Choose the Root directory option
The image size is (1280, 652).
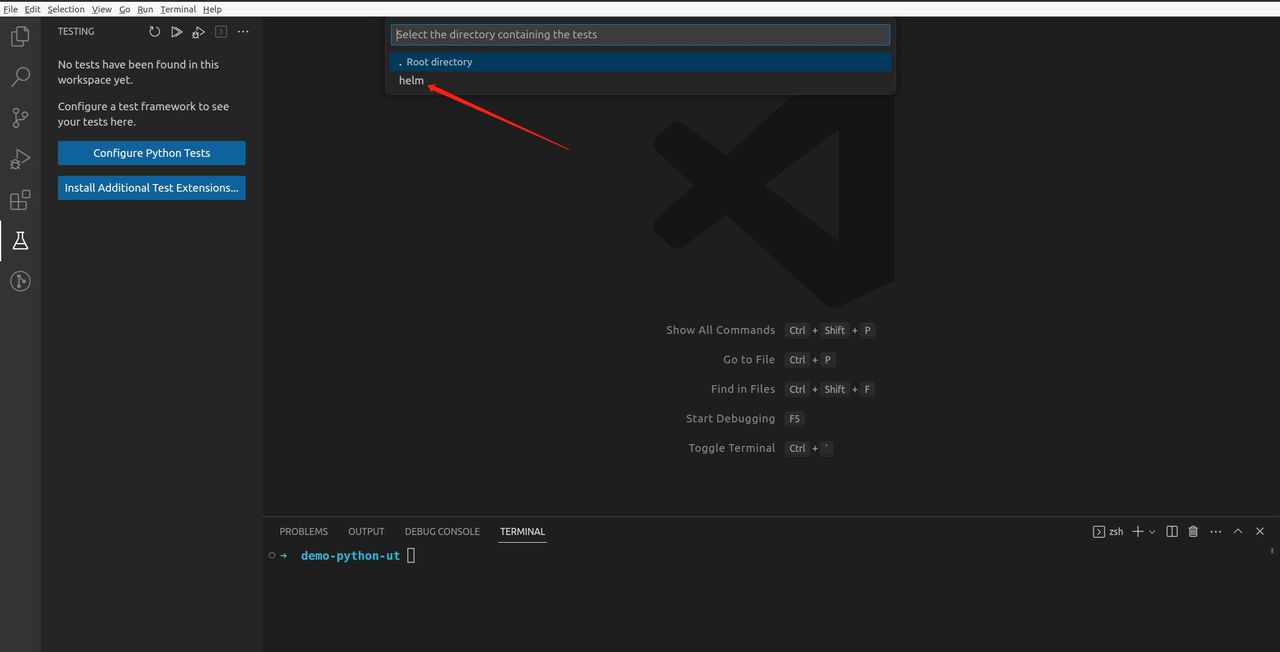(640, 62)
